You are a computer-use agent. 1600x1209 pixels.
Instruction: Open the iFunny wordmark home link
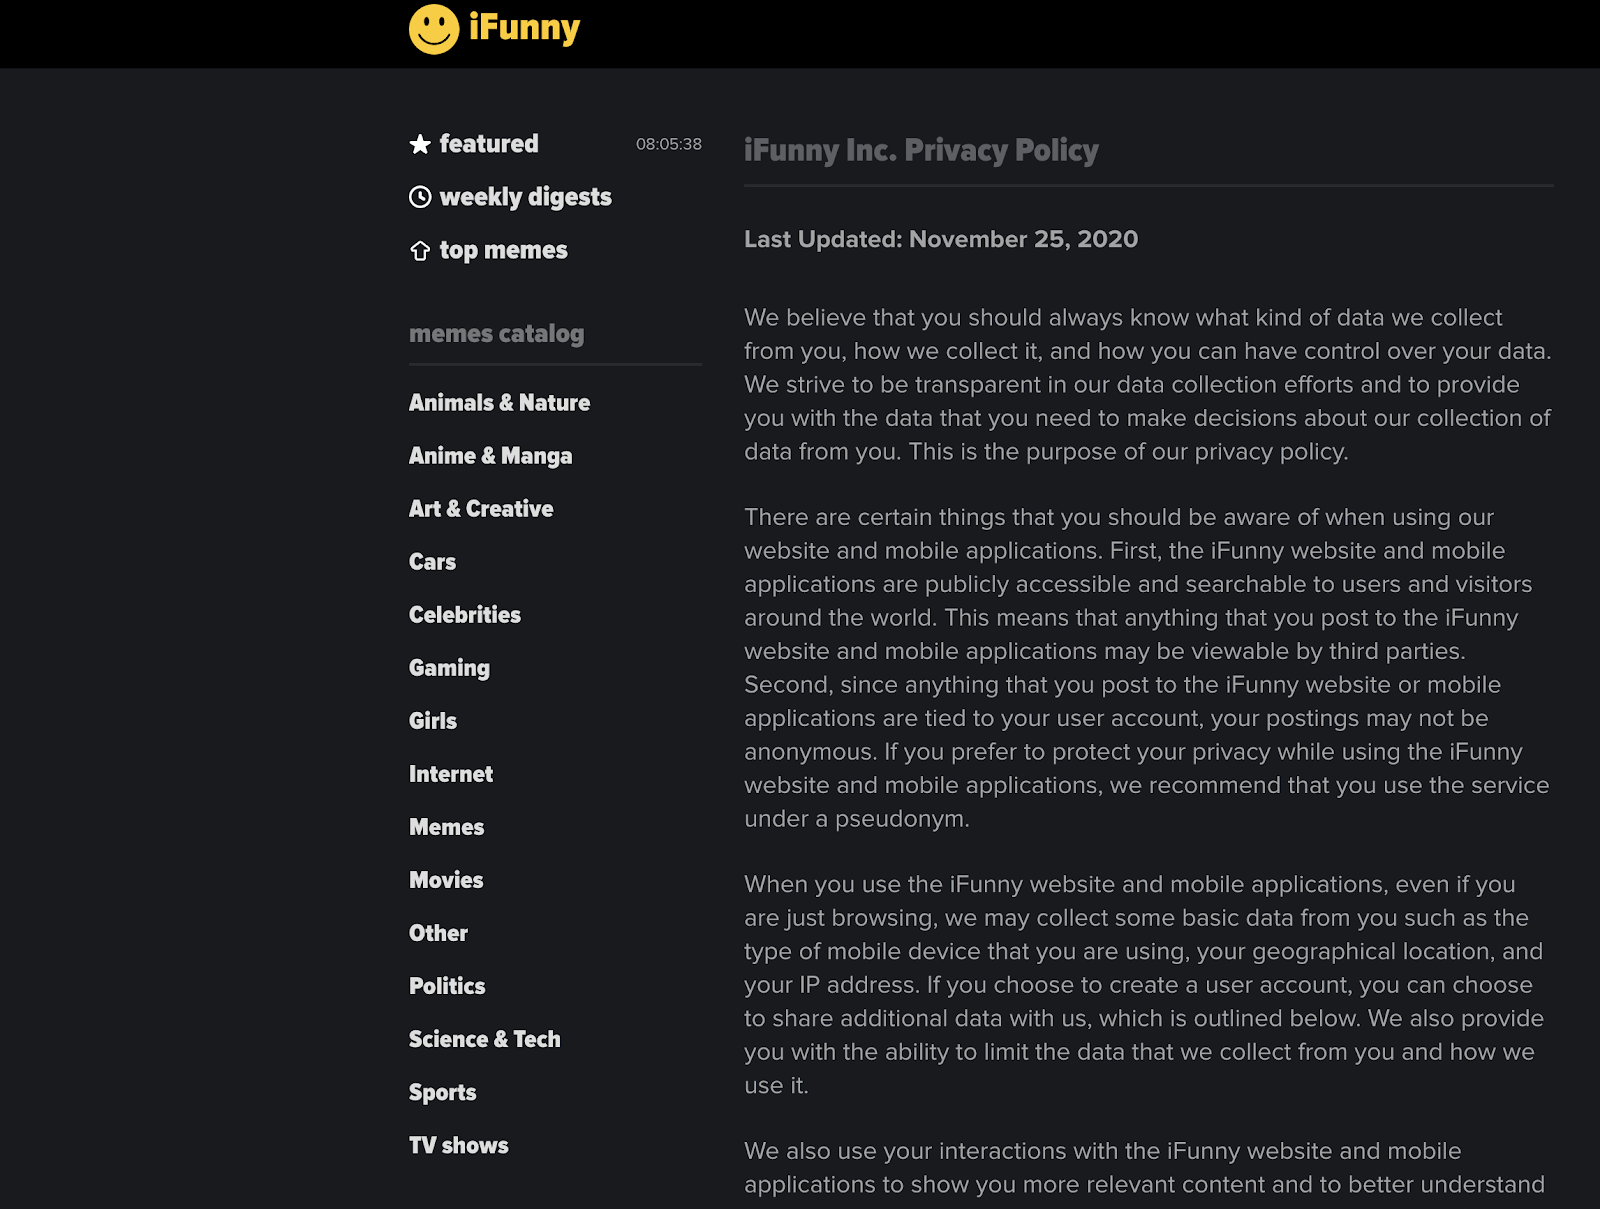(524, 28)
